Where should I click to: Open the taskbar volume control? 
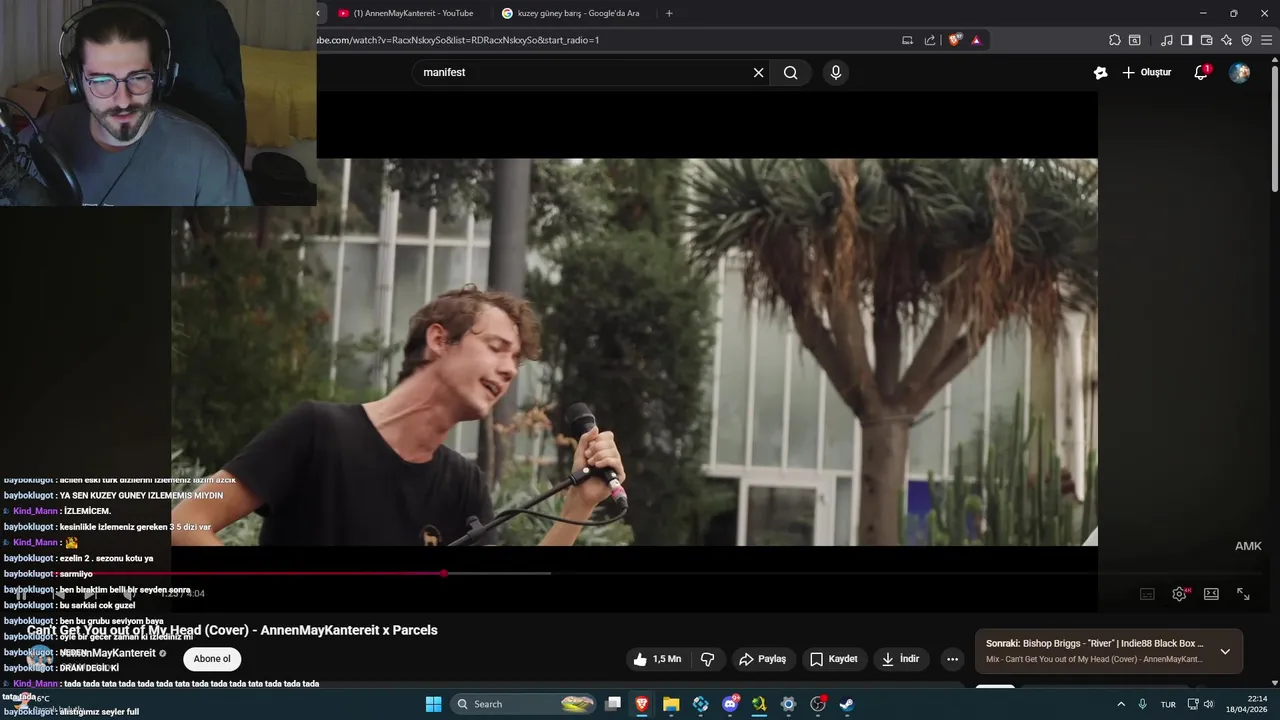pyautogui.click(x=1209, y=704)
